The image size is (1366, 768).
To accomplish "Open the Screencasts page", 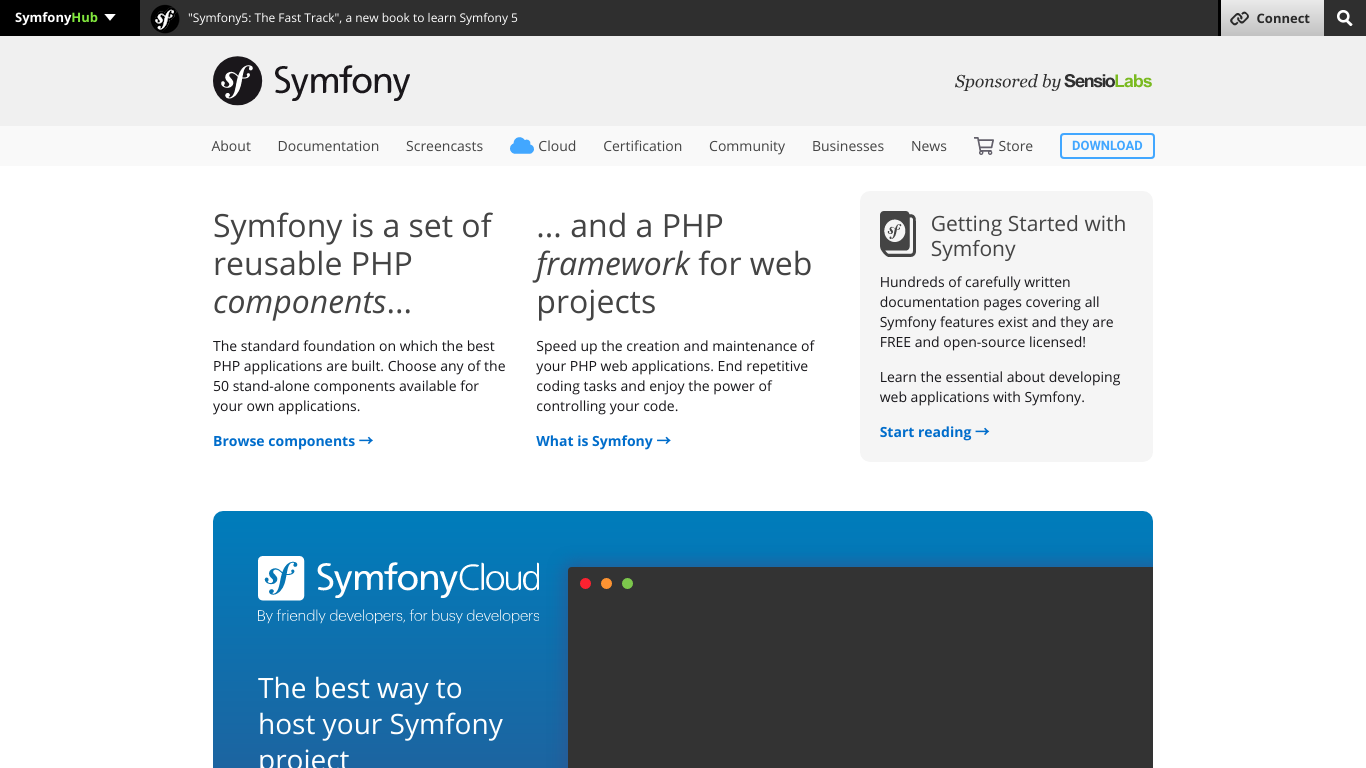I will [444, 146].
